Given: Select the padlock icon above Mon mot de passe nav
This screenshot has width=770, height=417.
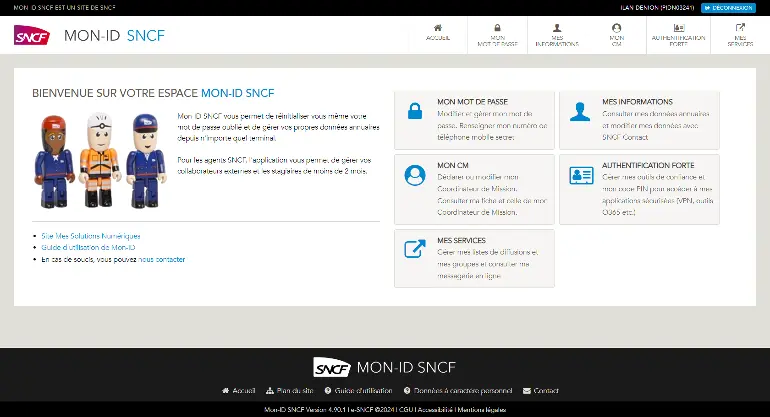Looking at the screenshot, I should [497, 28].
